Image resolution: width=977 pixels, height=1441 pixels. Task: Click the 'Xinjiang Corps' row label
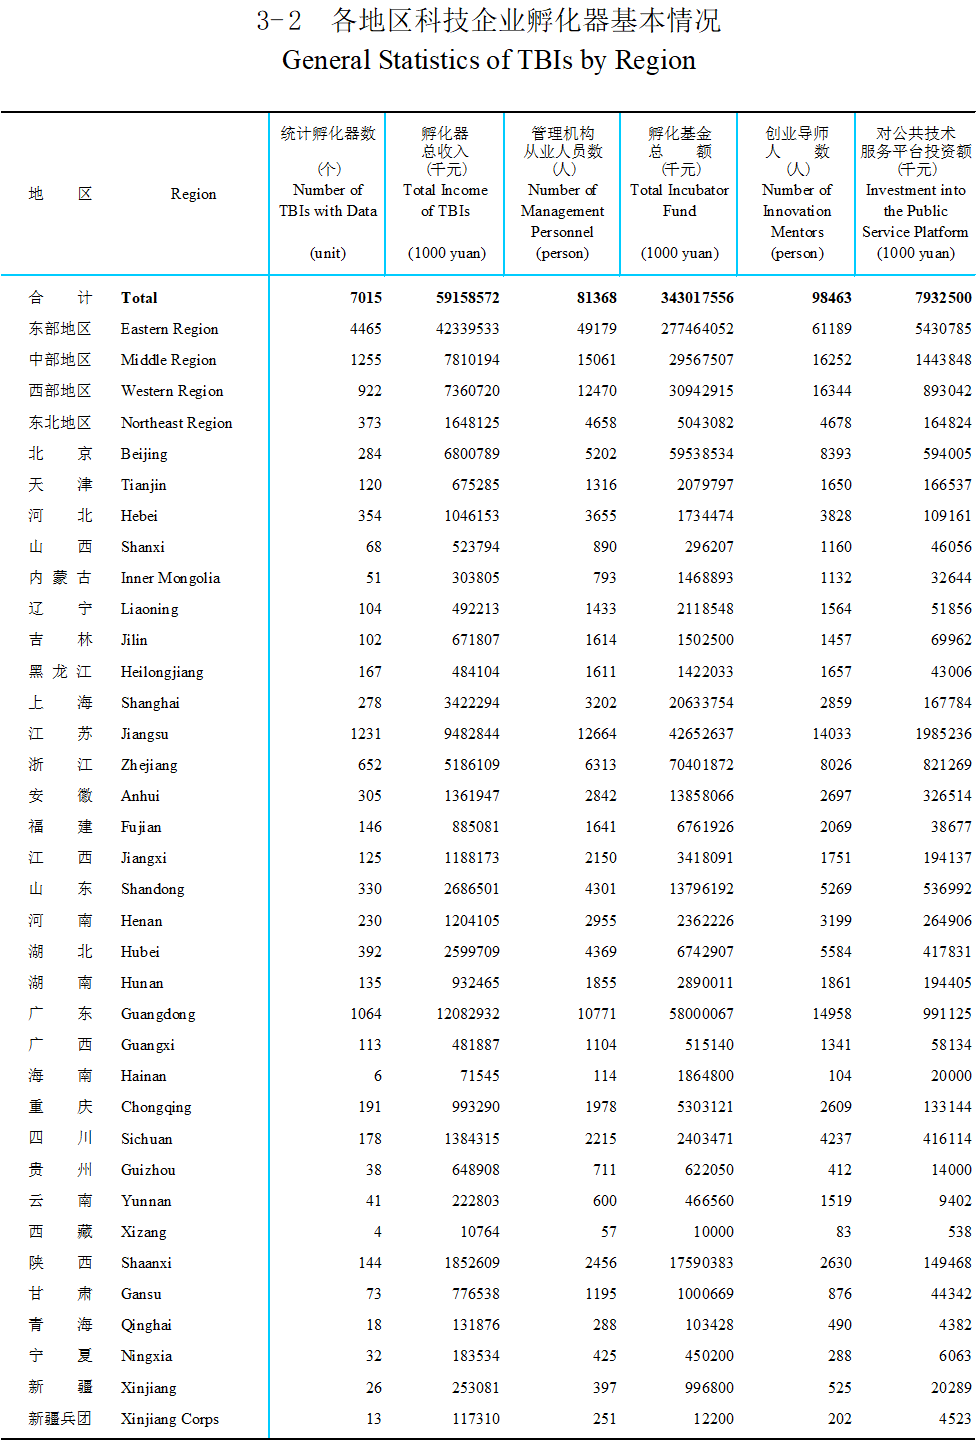click(169, 1419)
